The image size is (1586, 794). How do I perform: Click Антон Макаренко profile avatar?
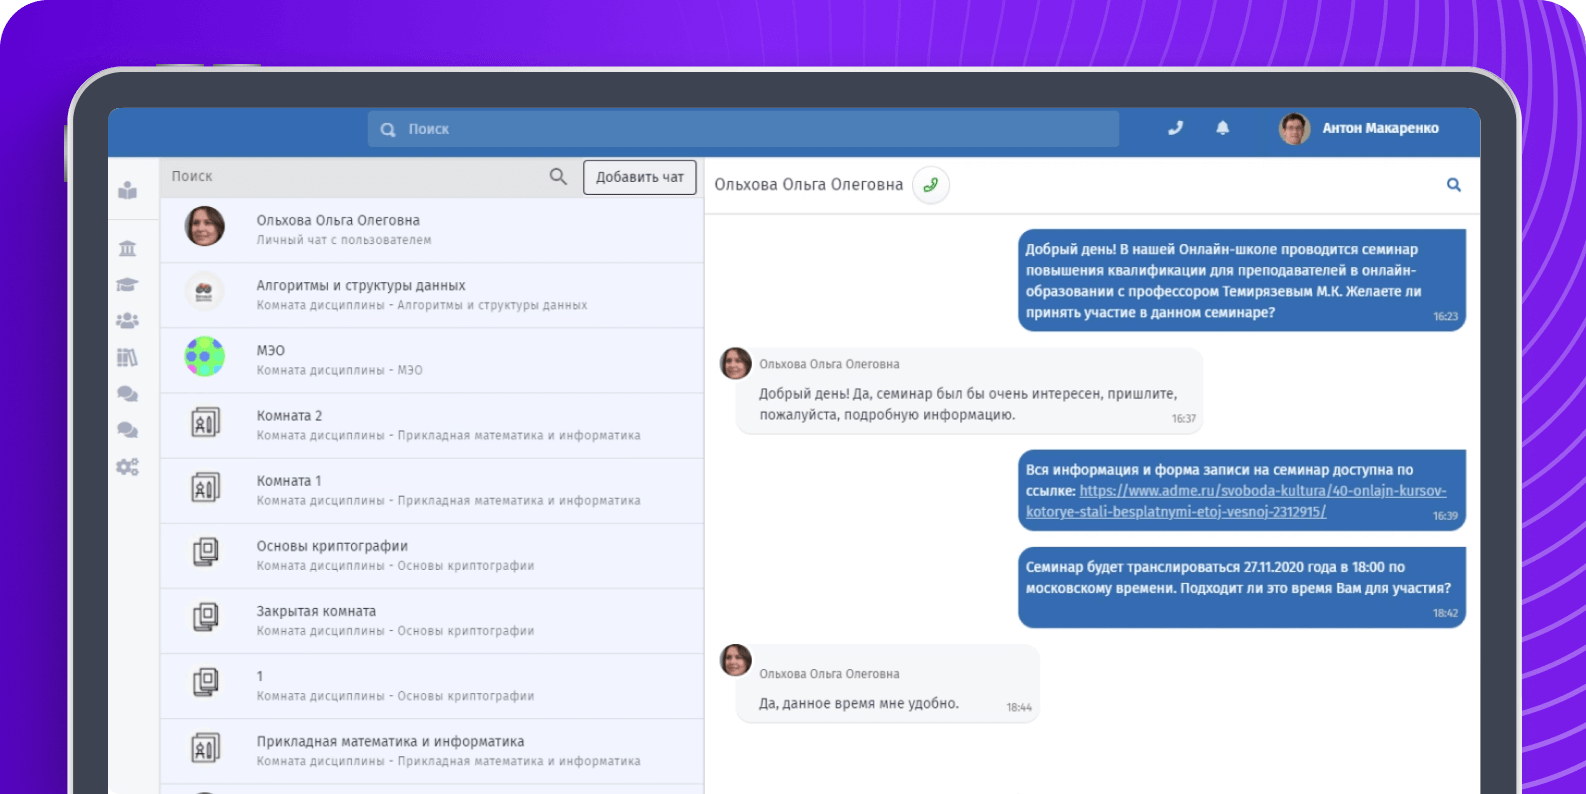point(1295,128)
